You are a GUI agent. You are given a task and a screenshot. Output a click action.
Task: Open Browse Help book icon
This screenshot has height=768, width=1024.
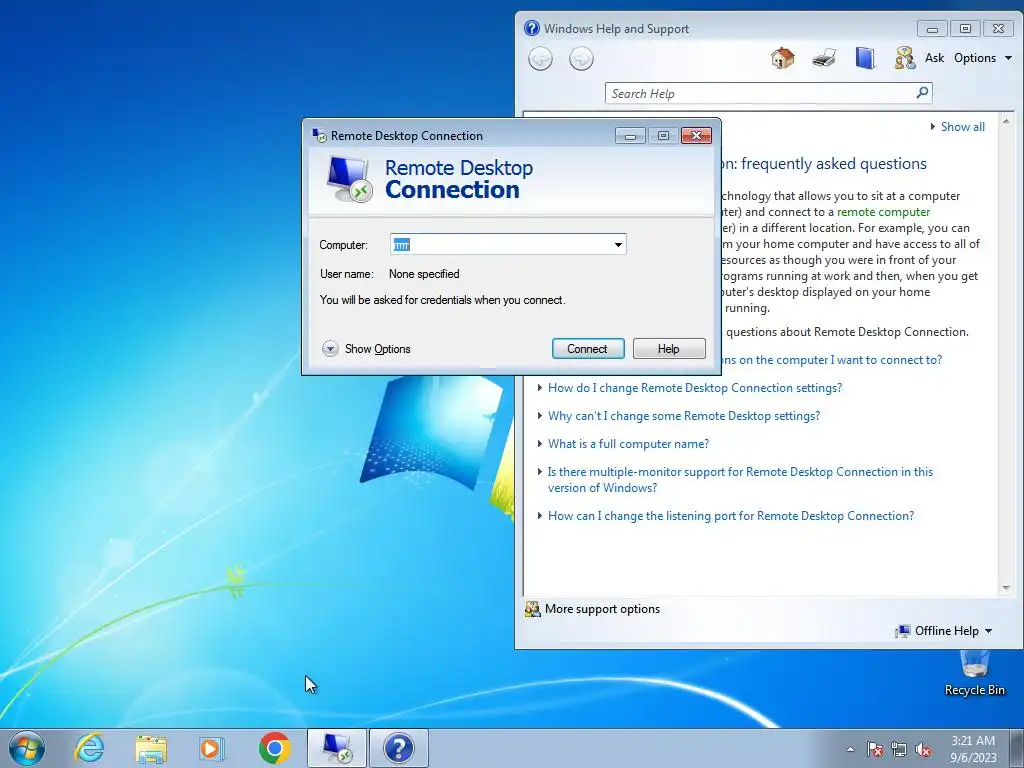point(865,58)
